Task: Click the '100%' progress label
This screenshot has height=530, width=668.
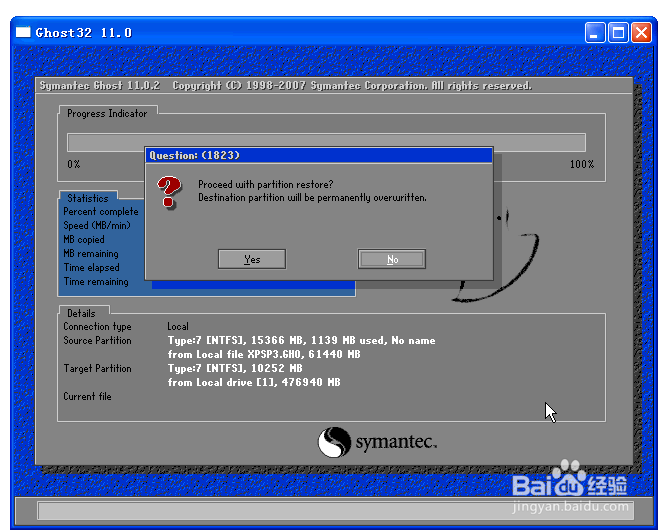Action: coord(582,164)
